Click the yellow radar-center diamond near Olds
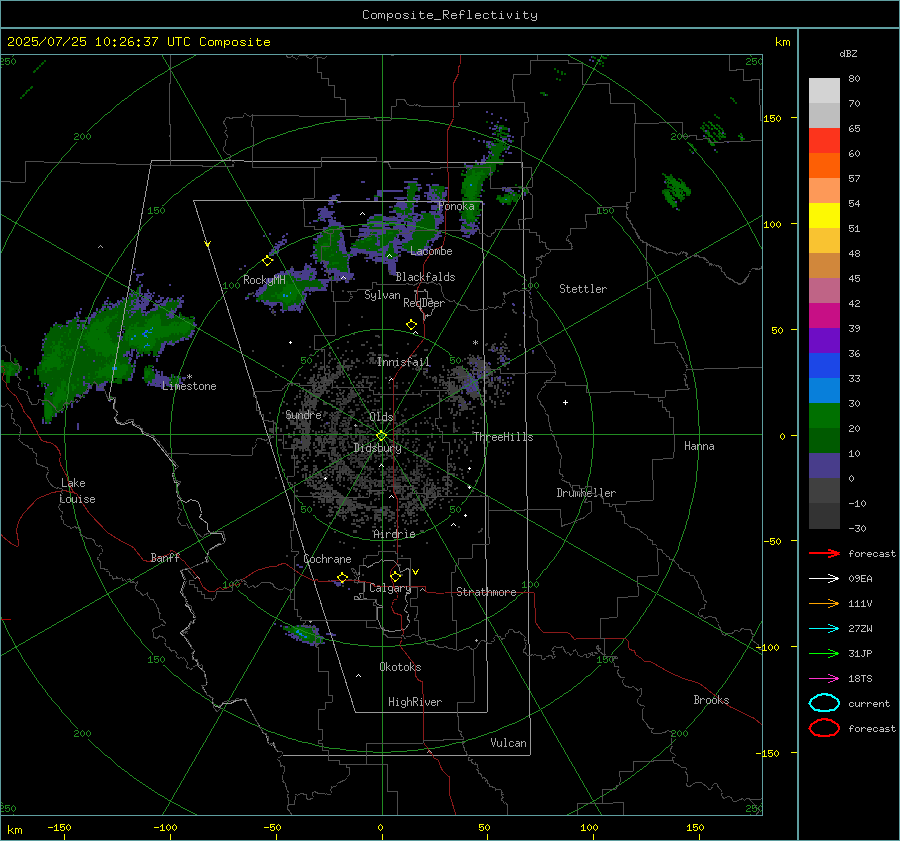Screen dimensions: 900x841 pos(382,436)
